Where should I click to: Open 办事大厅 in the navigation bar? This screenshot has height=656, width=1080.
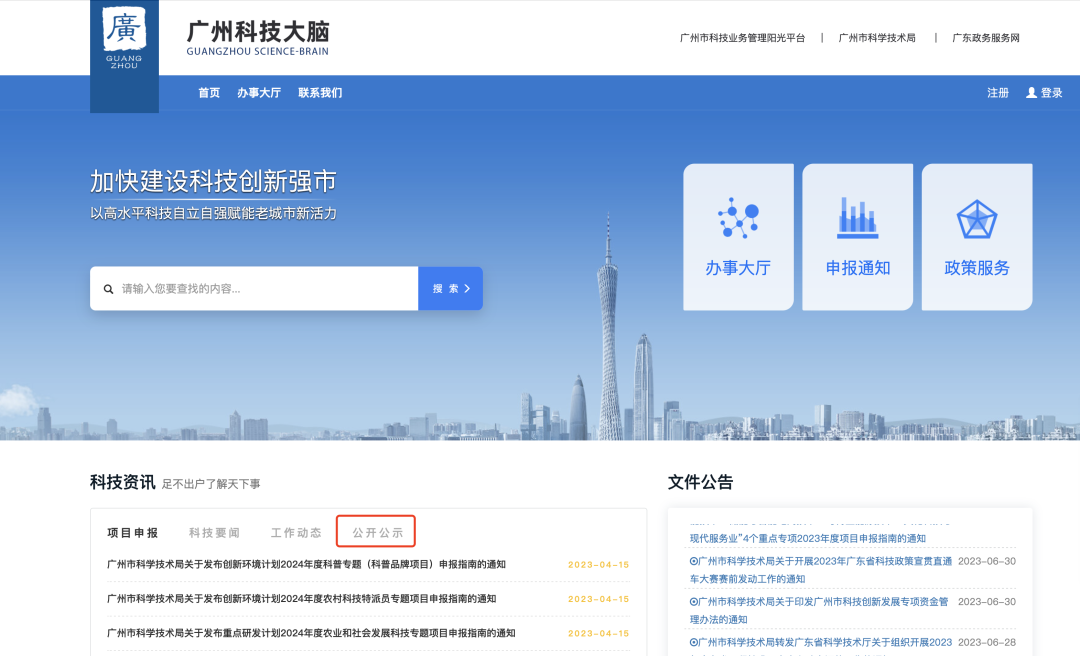coord(259,93)
